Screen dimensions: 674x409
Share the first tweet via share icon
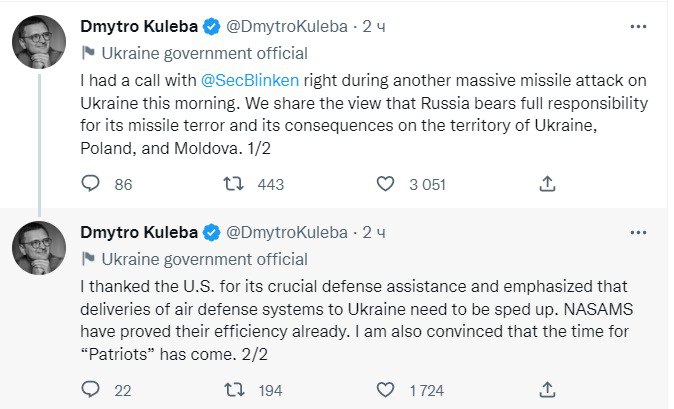(547, 184)
